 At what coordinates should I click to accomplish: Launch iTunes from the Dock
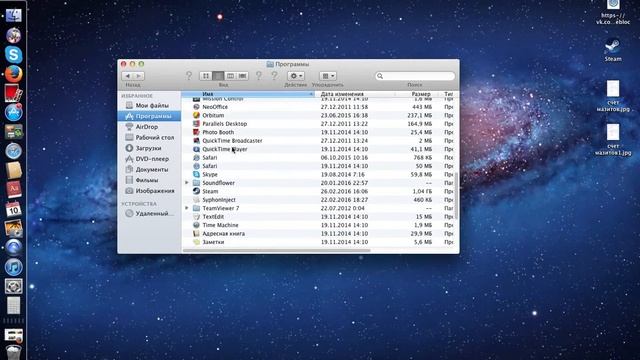pyautogui.click(x=13, y=267)
